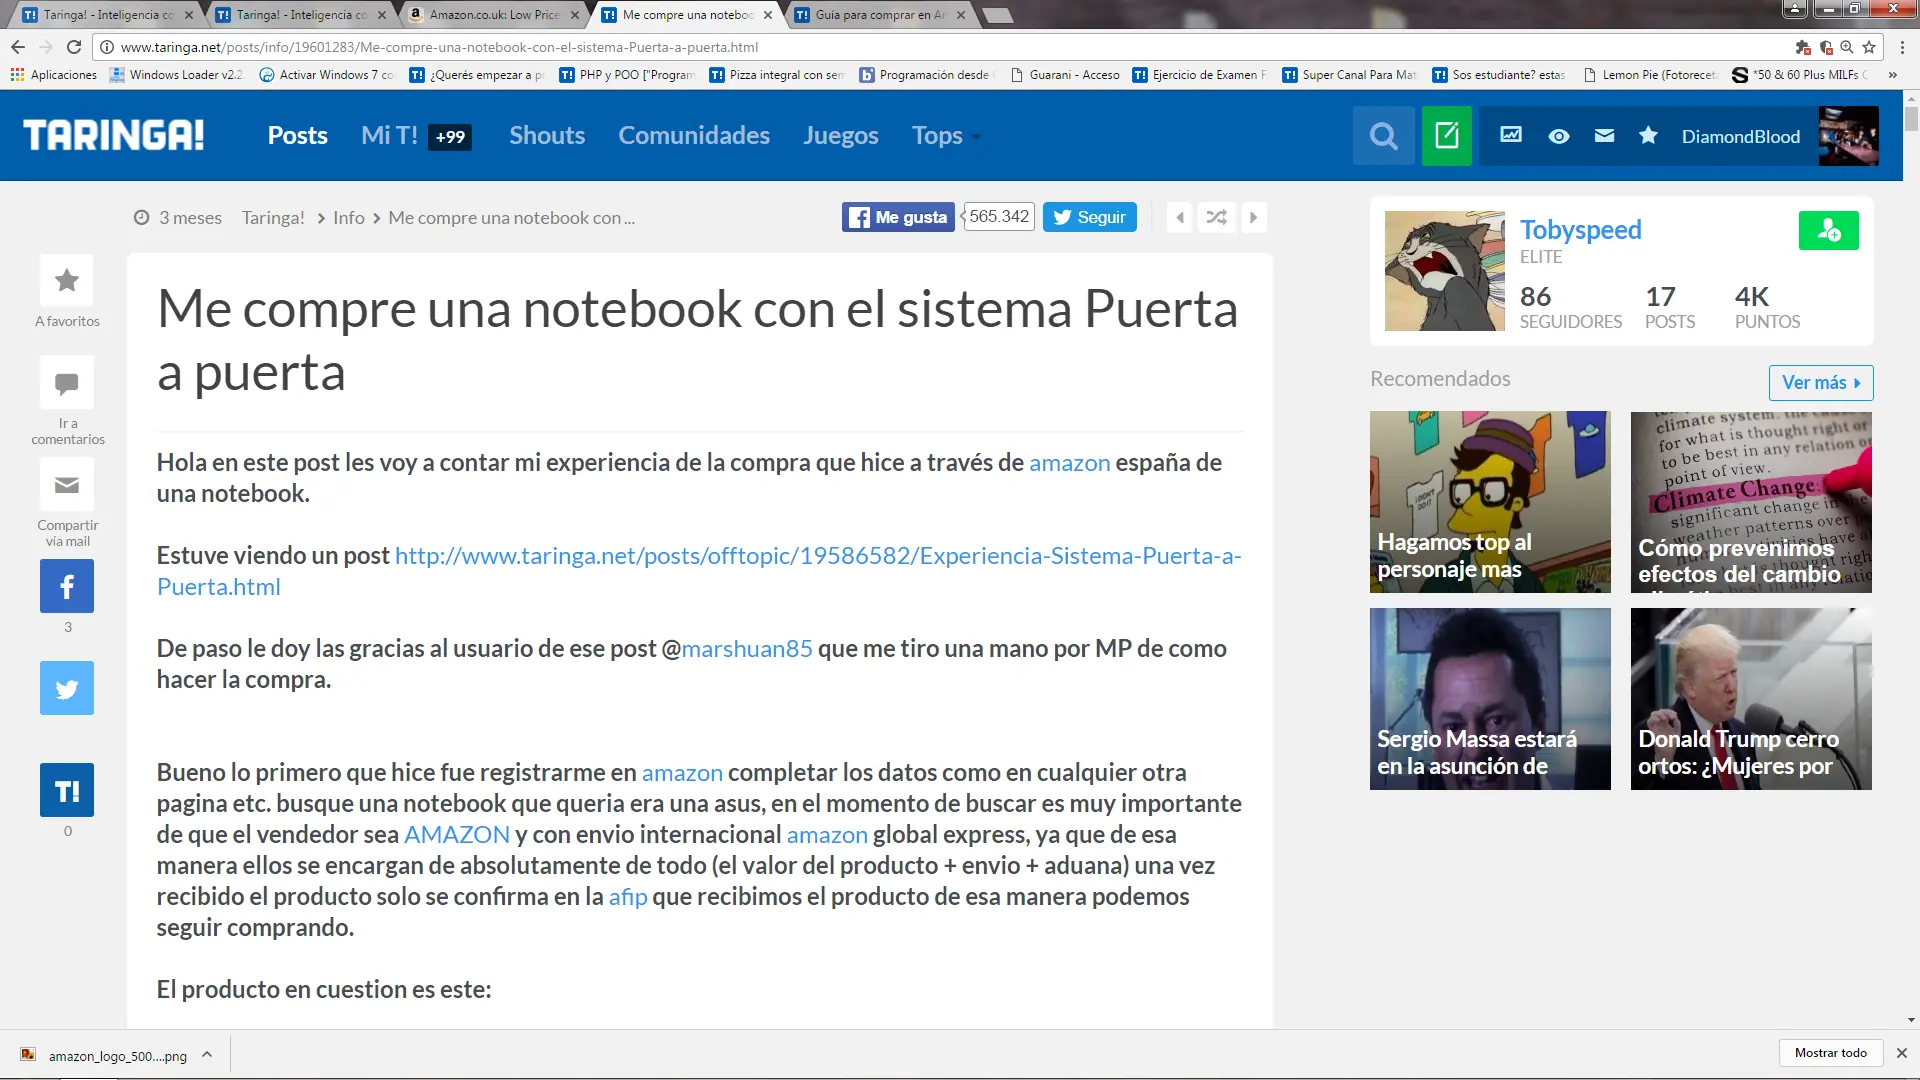The height and width of the screenshot is (1080, 1920).
Task: Open Cómo prevenimos efectos del cambio post
Action: (1751, 502)
